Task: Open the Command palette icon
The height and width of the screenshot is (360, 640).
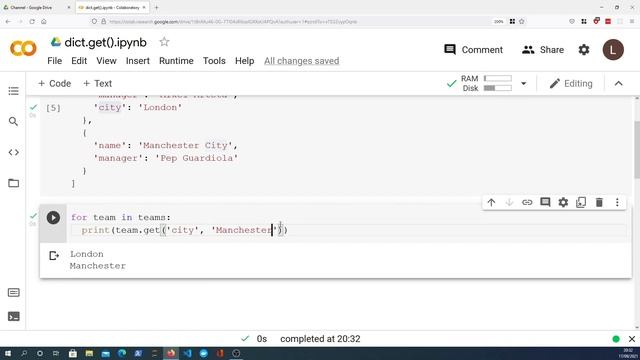Action: tap(13, 292)
